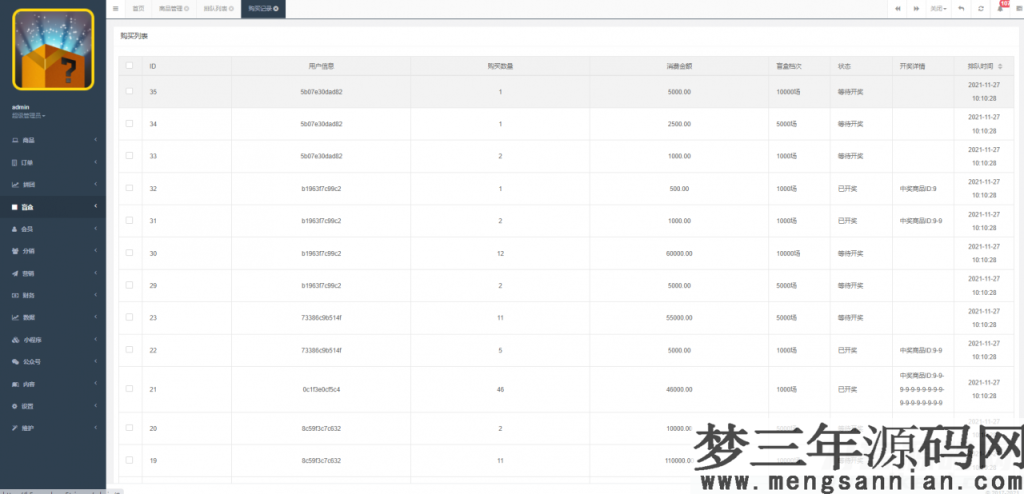Click the hamburger menu icon beside the 首页 tab
Image resolution: width=1024 pixels, height=494 pixels.
pyautogui.click(x=116, y=8)
